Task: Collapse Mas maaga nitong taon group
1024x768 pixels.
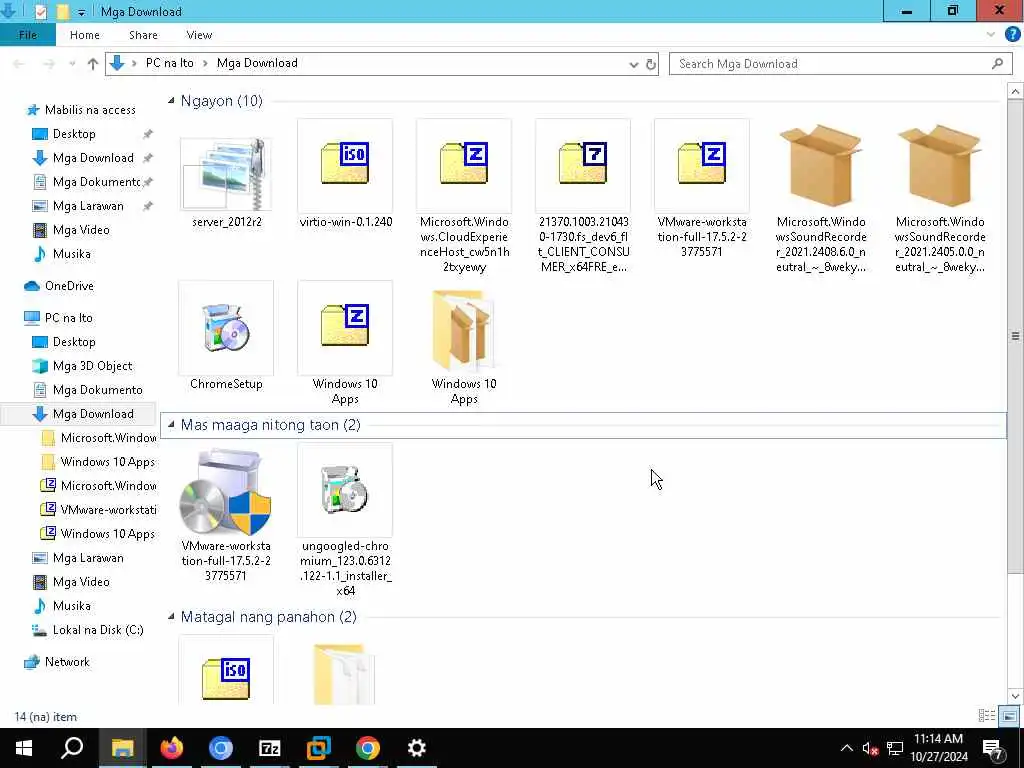Action: point(171,424)
